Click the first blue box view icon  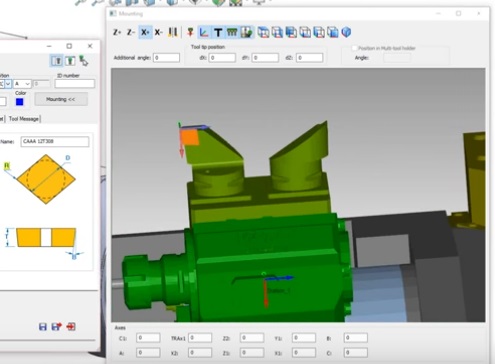click(263, 32)
